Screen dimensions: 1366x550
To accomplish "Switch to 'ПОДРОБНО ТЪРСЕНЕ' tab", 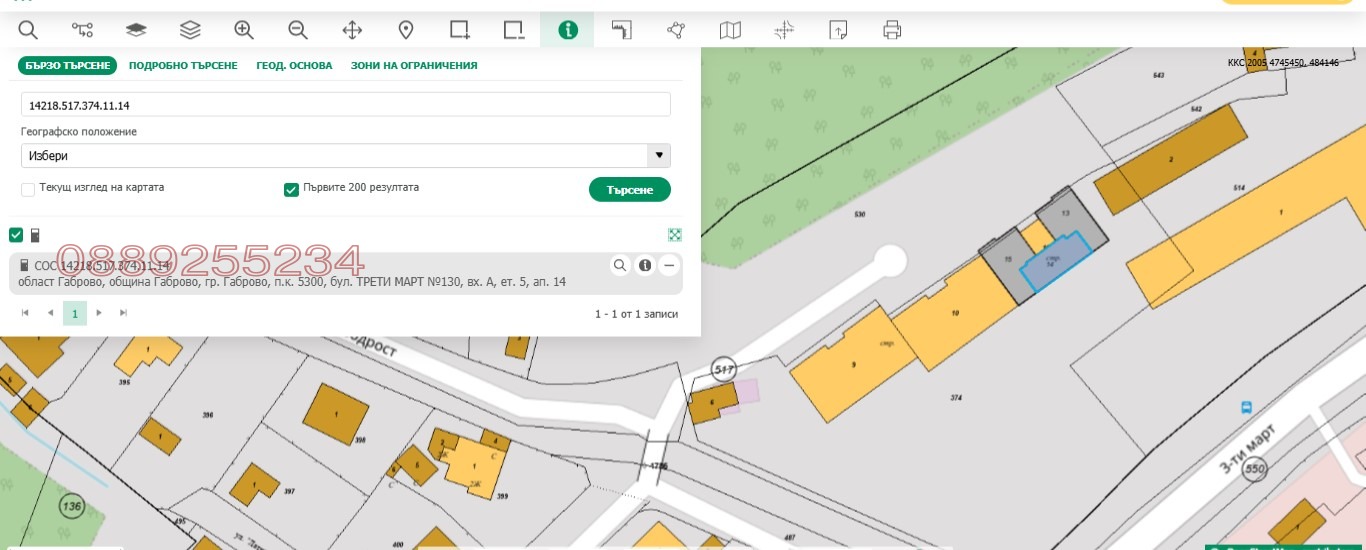I will click(x=183, y=66).
